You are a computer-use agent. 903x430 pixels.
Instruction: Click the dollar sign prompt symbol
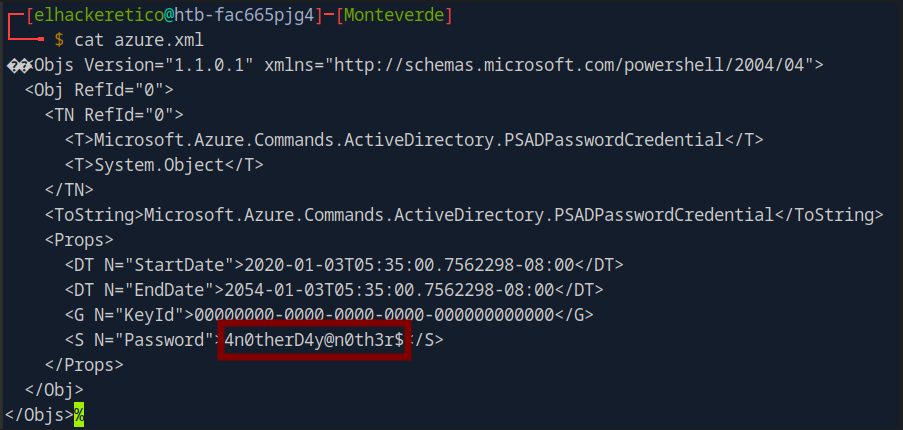click(59, 39)
